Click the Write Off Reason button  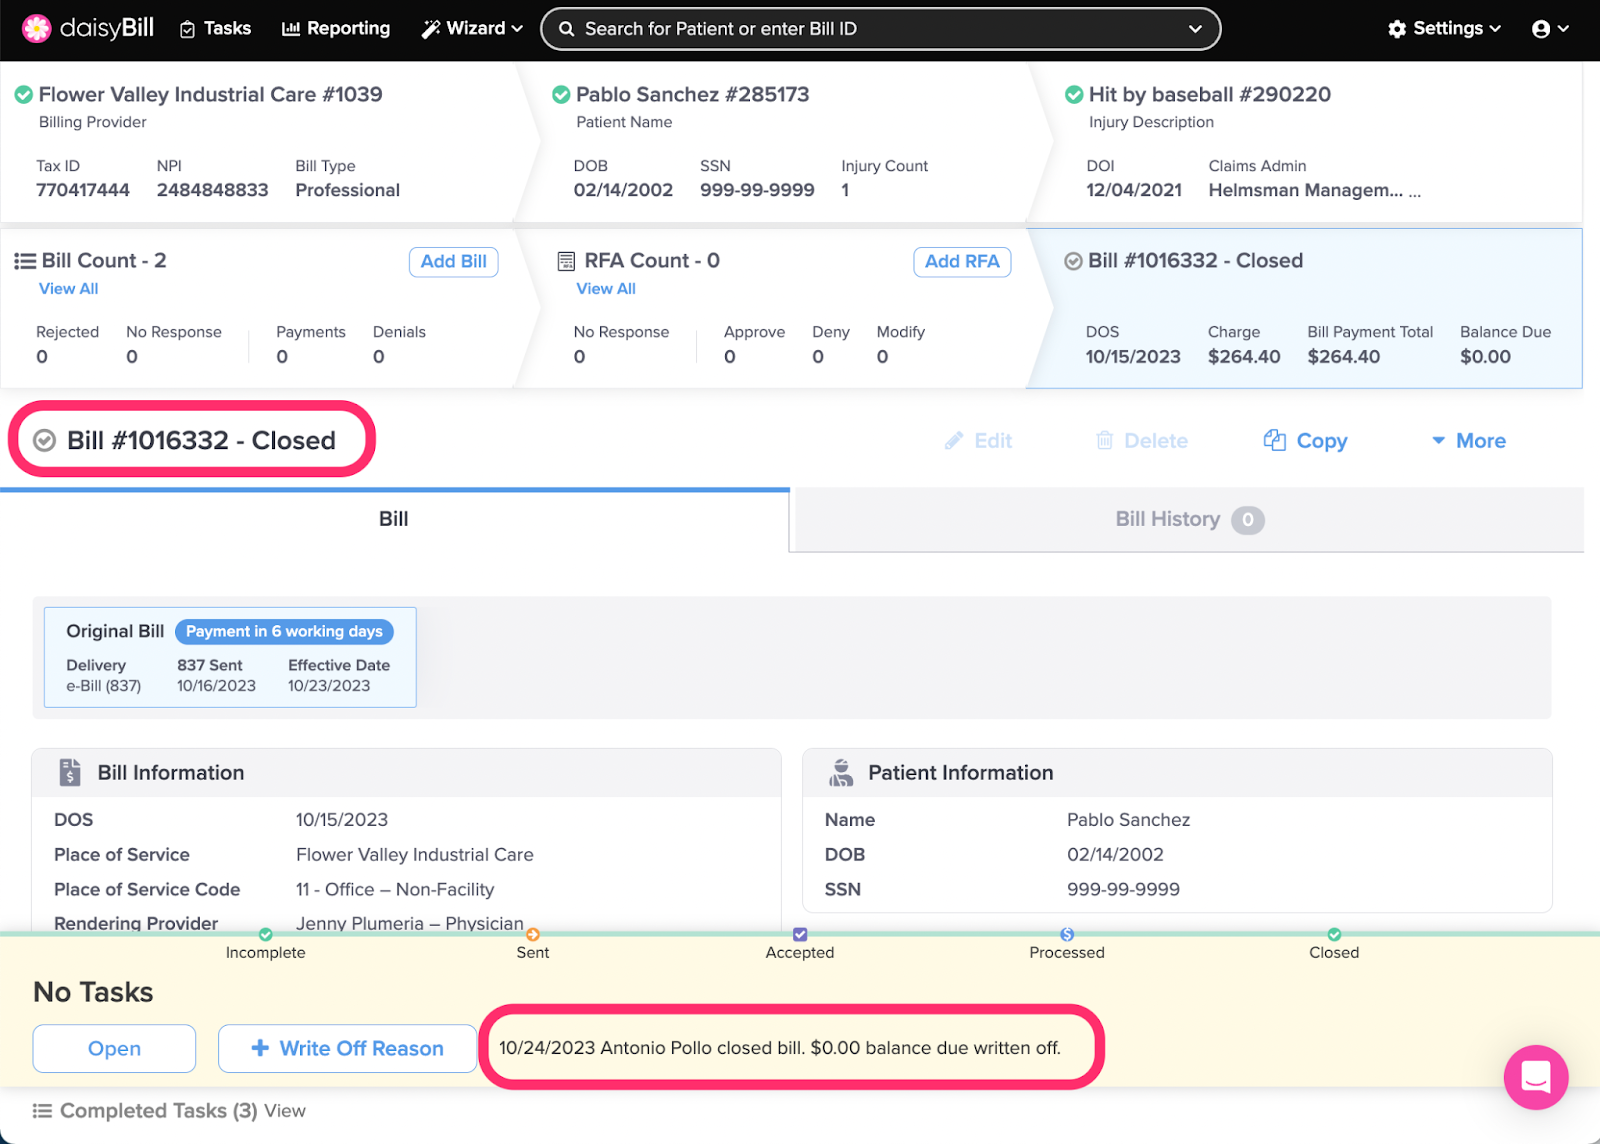[347, 1049]
